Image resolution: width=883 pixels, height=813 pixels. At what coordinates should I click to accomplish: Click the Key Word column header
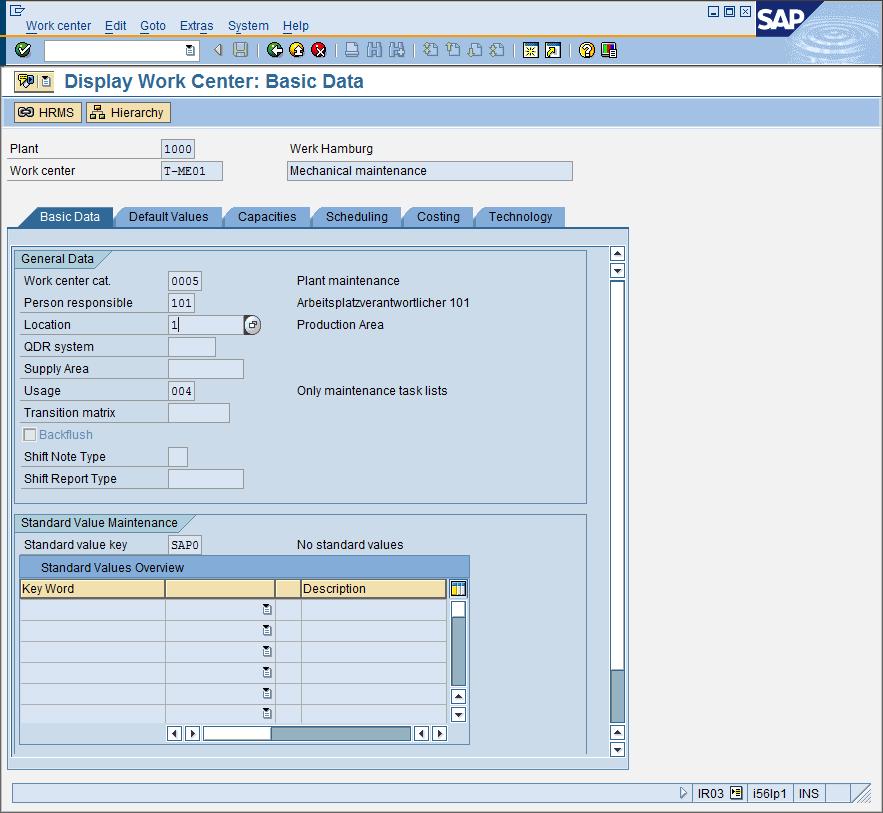(x=92, y=589)
